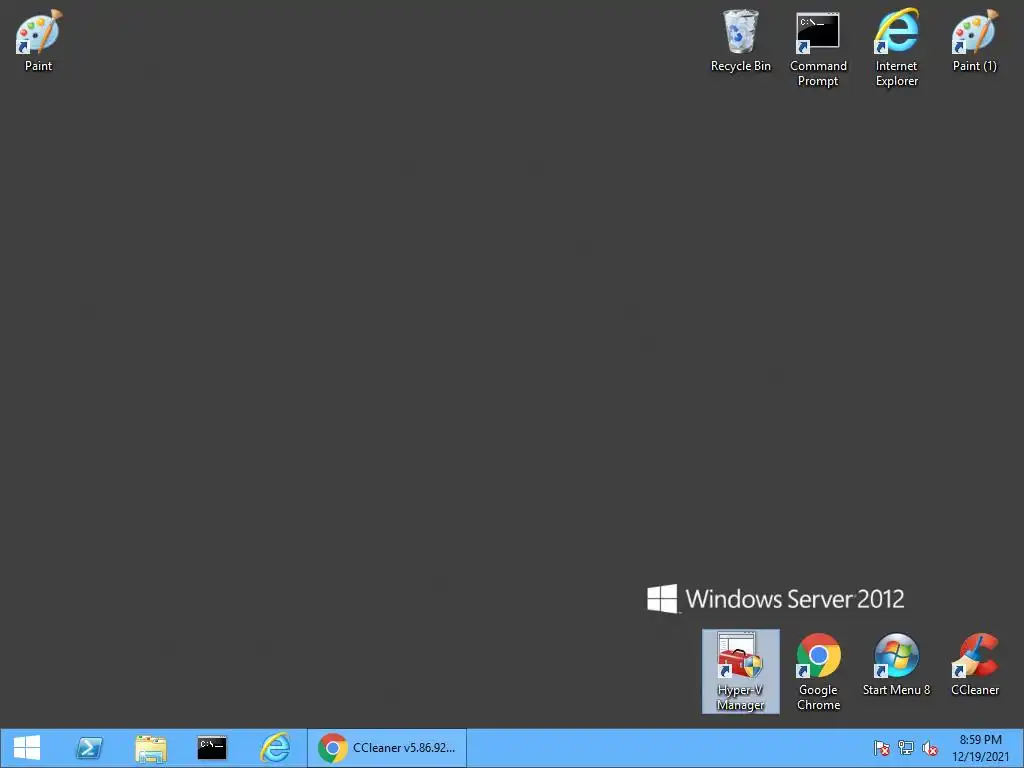
Task: Open the network status tray icon
Action: point(906,748)
